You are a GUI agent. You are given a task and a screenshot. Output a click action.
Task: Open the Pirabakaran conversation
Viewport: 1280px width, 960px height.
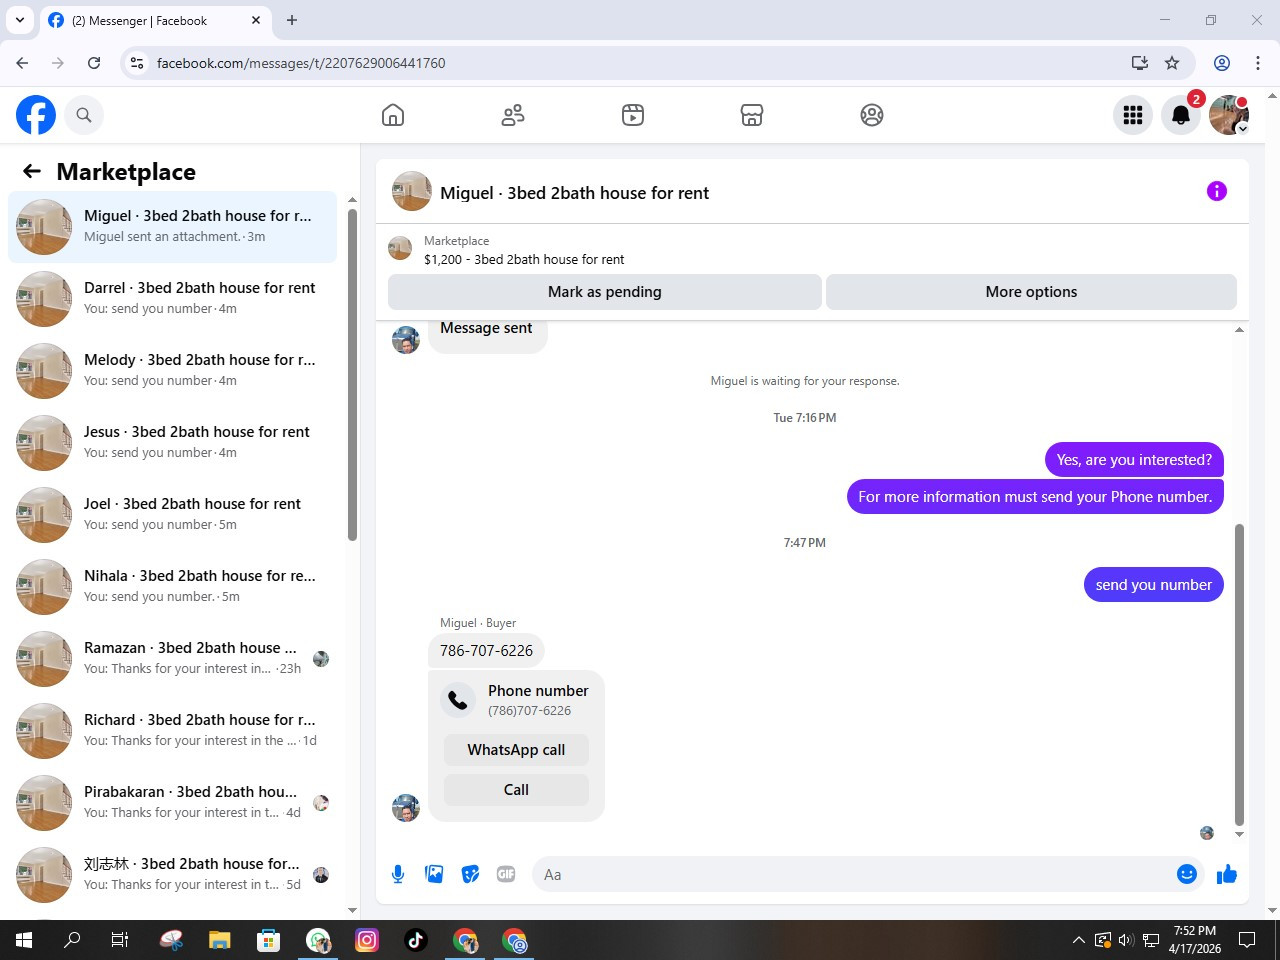(172, 803)
